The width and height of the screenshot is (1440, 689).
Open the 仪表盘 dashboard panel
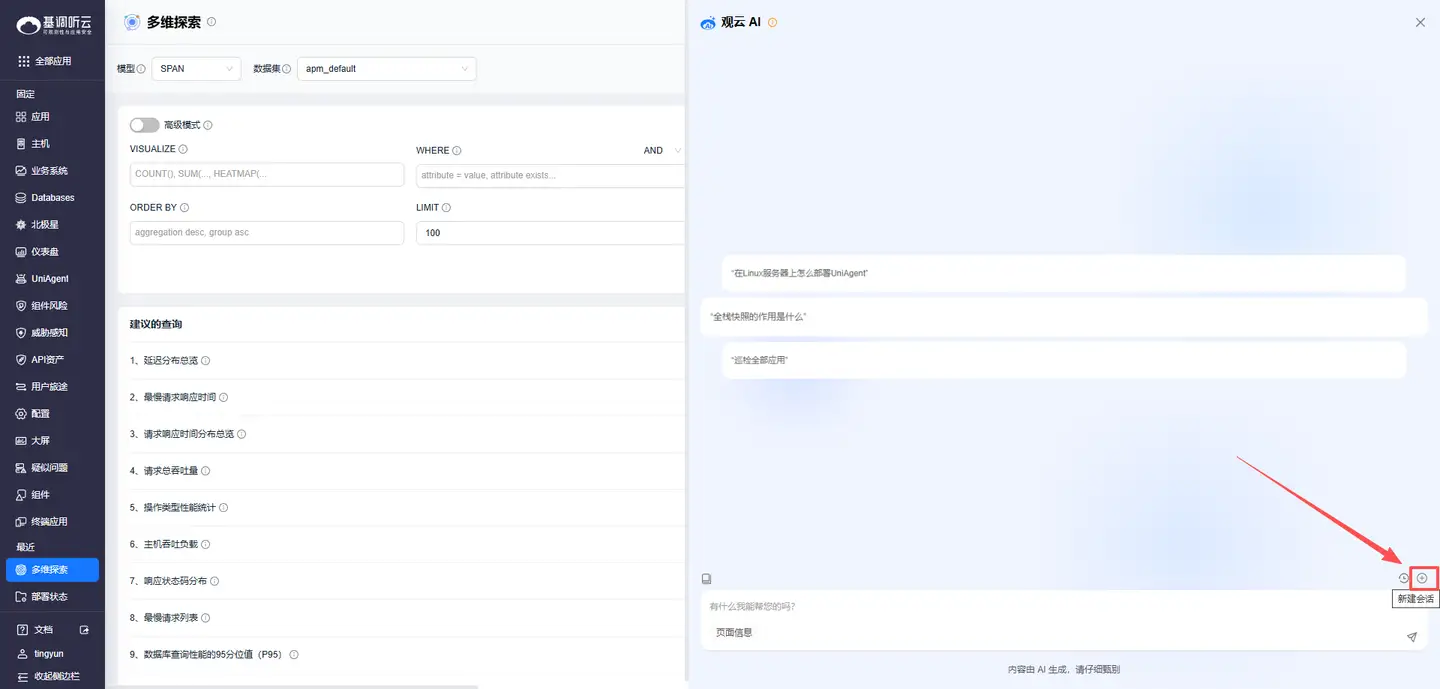45,251
